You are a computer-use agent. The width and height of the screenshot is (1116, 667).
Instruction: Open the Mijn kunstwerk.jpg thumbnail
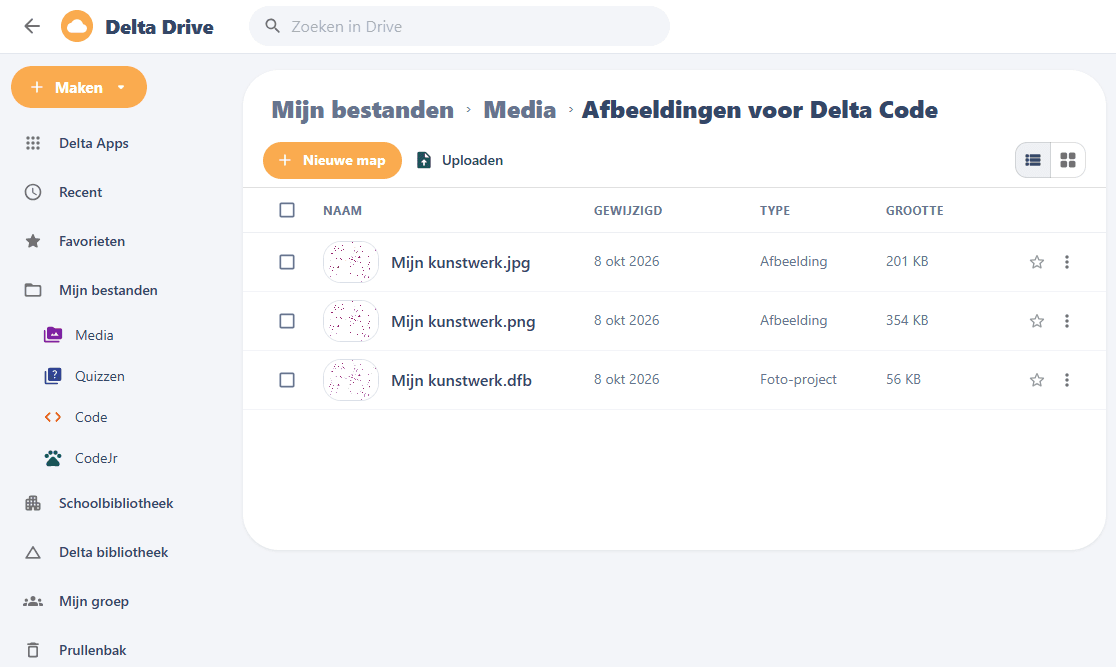coord(351,262)
